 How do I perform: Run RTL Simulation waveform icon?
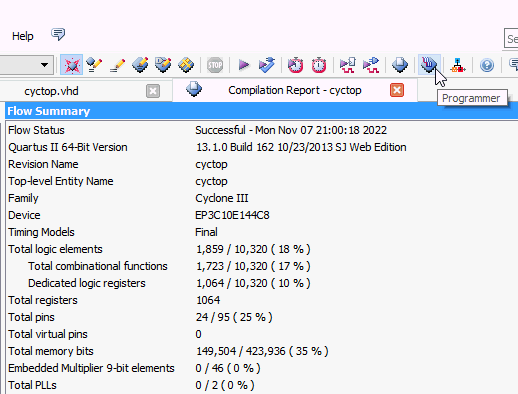coord(347,65)
